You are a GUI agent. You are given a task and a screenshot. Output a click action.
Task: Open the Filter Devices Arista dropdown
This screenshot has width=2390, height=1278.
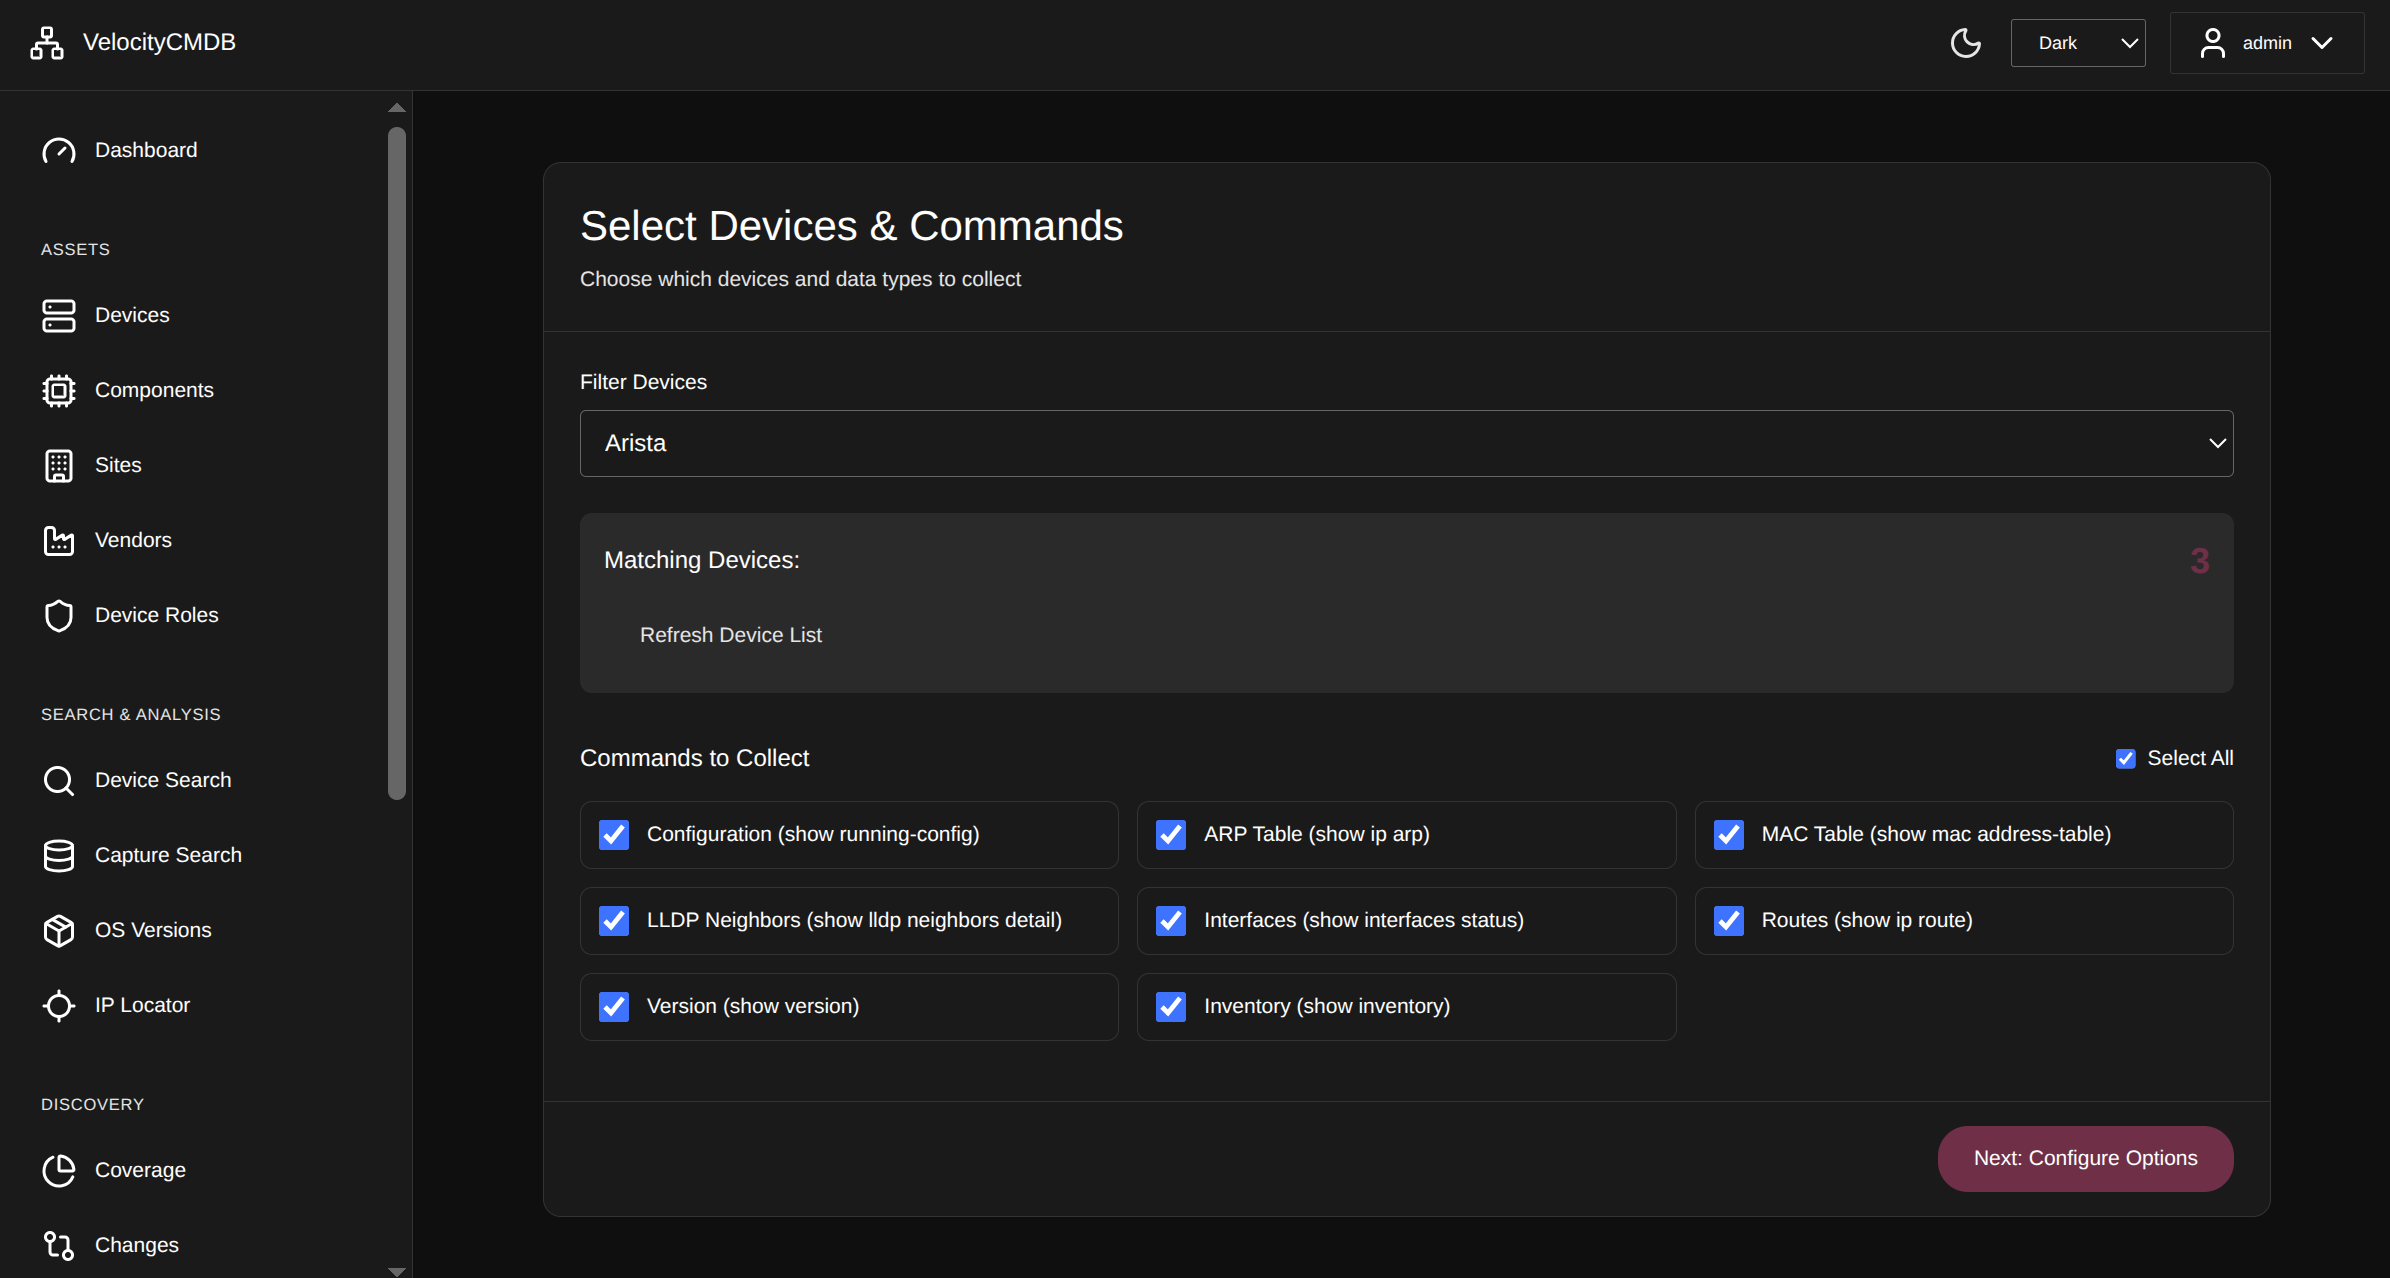[x=1406, y=443]
